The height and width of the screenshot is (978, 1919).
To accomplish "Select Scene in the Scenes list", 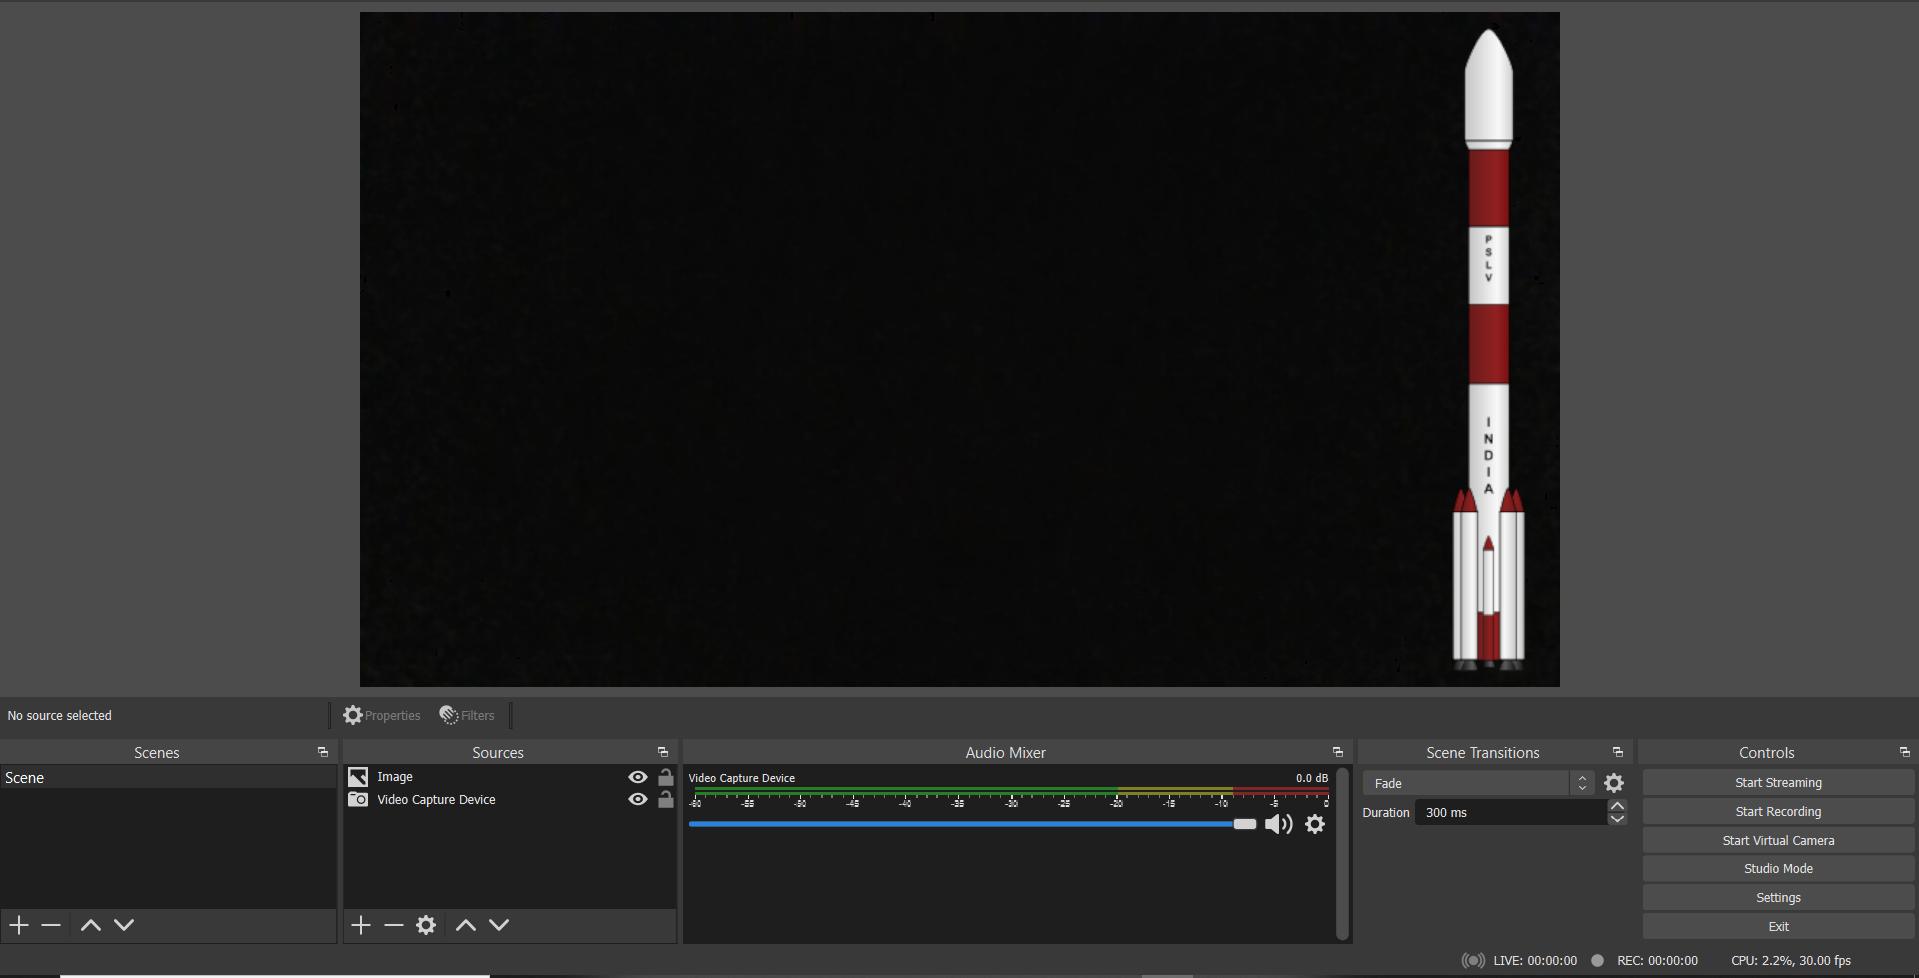I will 168,777.
